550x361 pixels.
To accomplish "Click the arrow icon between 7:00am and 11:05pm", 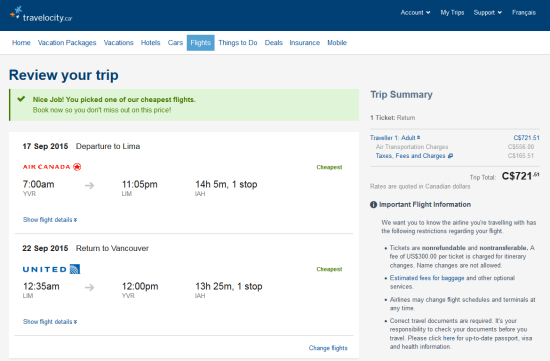I will click(89, 185).
